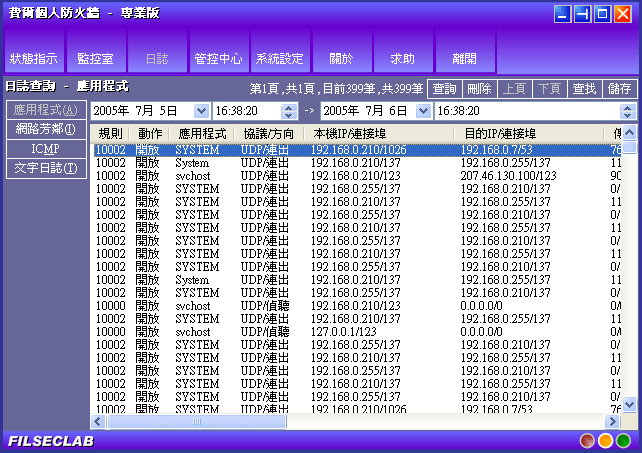Click the title bar button beside minimize
Viewport: 642px width, 453px height.
582,14
